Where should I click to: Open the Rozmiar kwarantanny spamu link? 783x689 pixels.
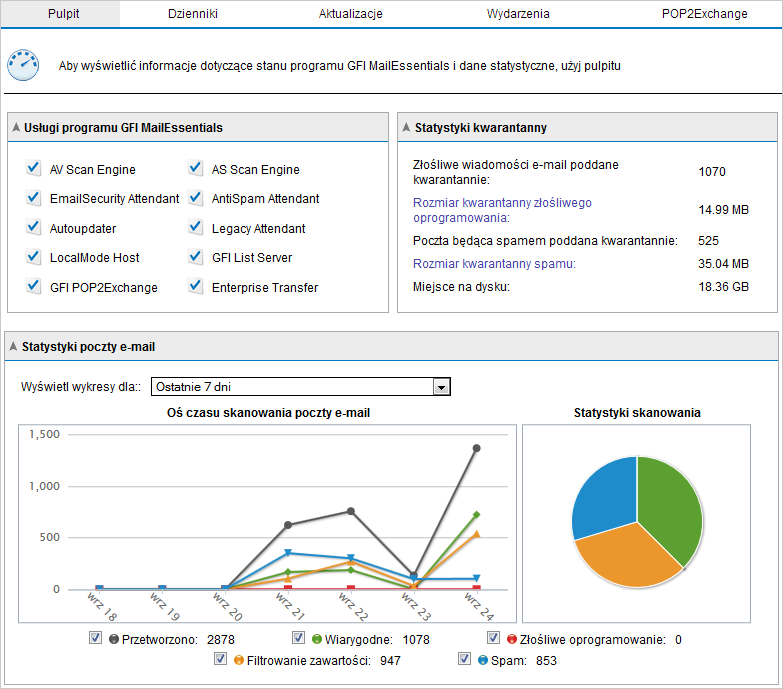pyautogui.click(x=494, y=264)
